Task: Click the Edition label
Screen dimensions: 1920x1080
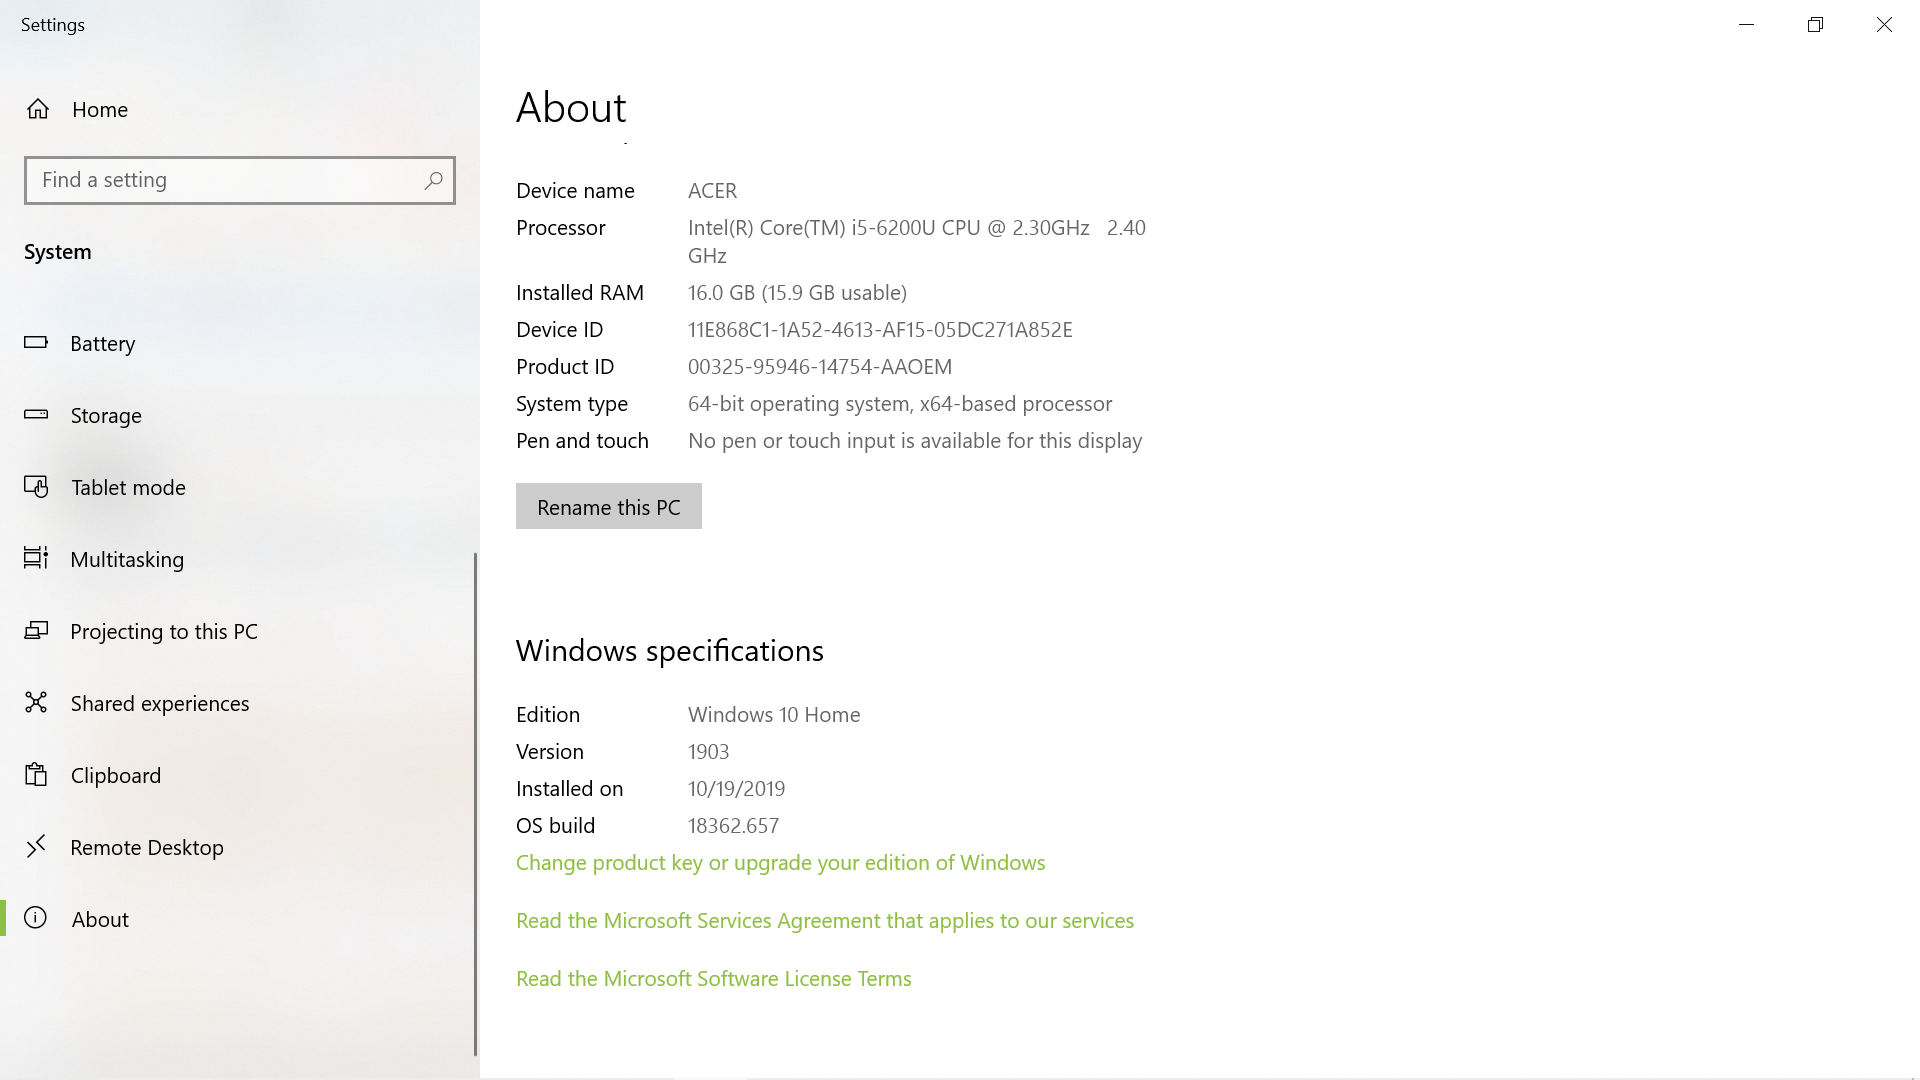Action: point(548,715)
